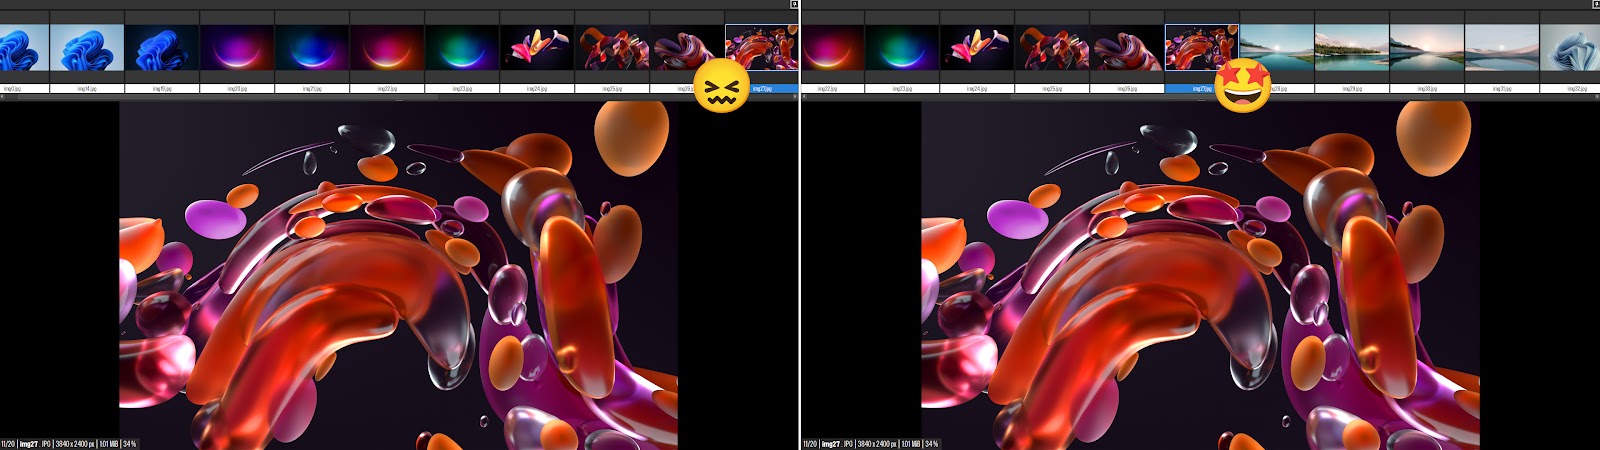Image resolution: width=1600 pixels, height=450 pixels.
Task: Click img29.jpg filename label in right filmstrip
Action: point(1352,89)
